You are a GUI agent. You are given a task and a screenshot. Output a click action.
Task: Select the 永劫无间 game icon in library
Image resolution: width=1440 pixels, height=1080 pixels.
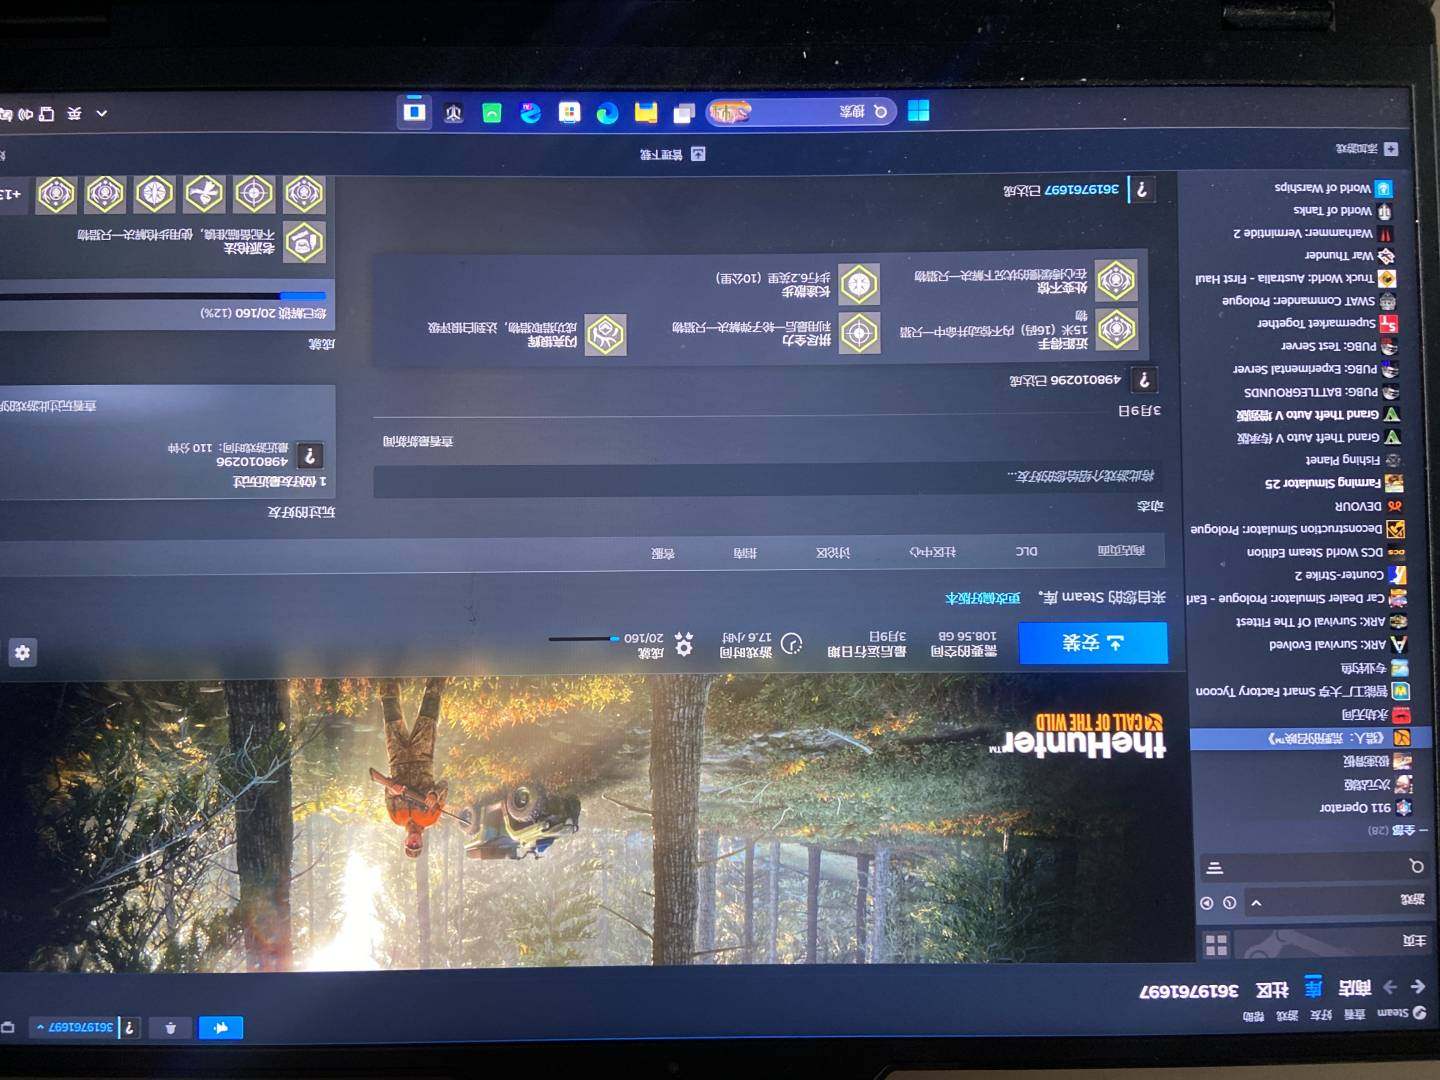[x=1402, y=715]
